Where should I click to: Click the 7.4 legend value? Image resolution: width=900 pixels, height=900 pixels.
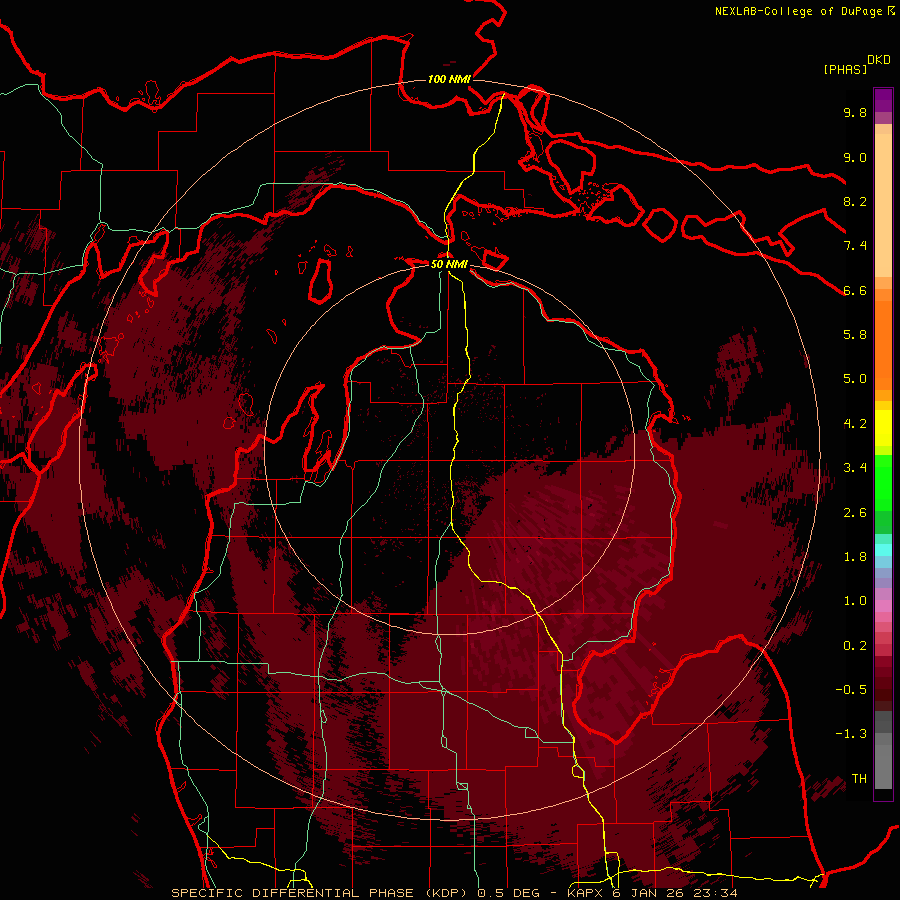pyautogui.click(x=855, y=246)
